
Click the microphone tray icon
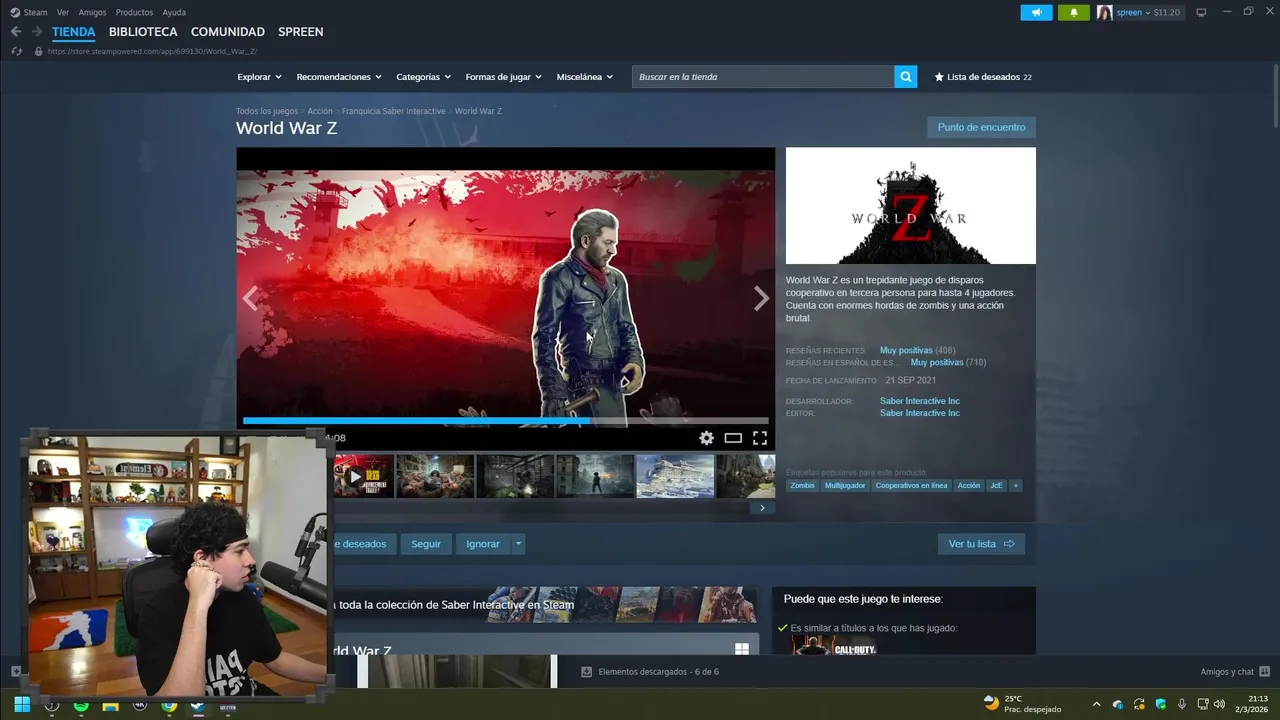click(1182, 705)
